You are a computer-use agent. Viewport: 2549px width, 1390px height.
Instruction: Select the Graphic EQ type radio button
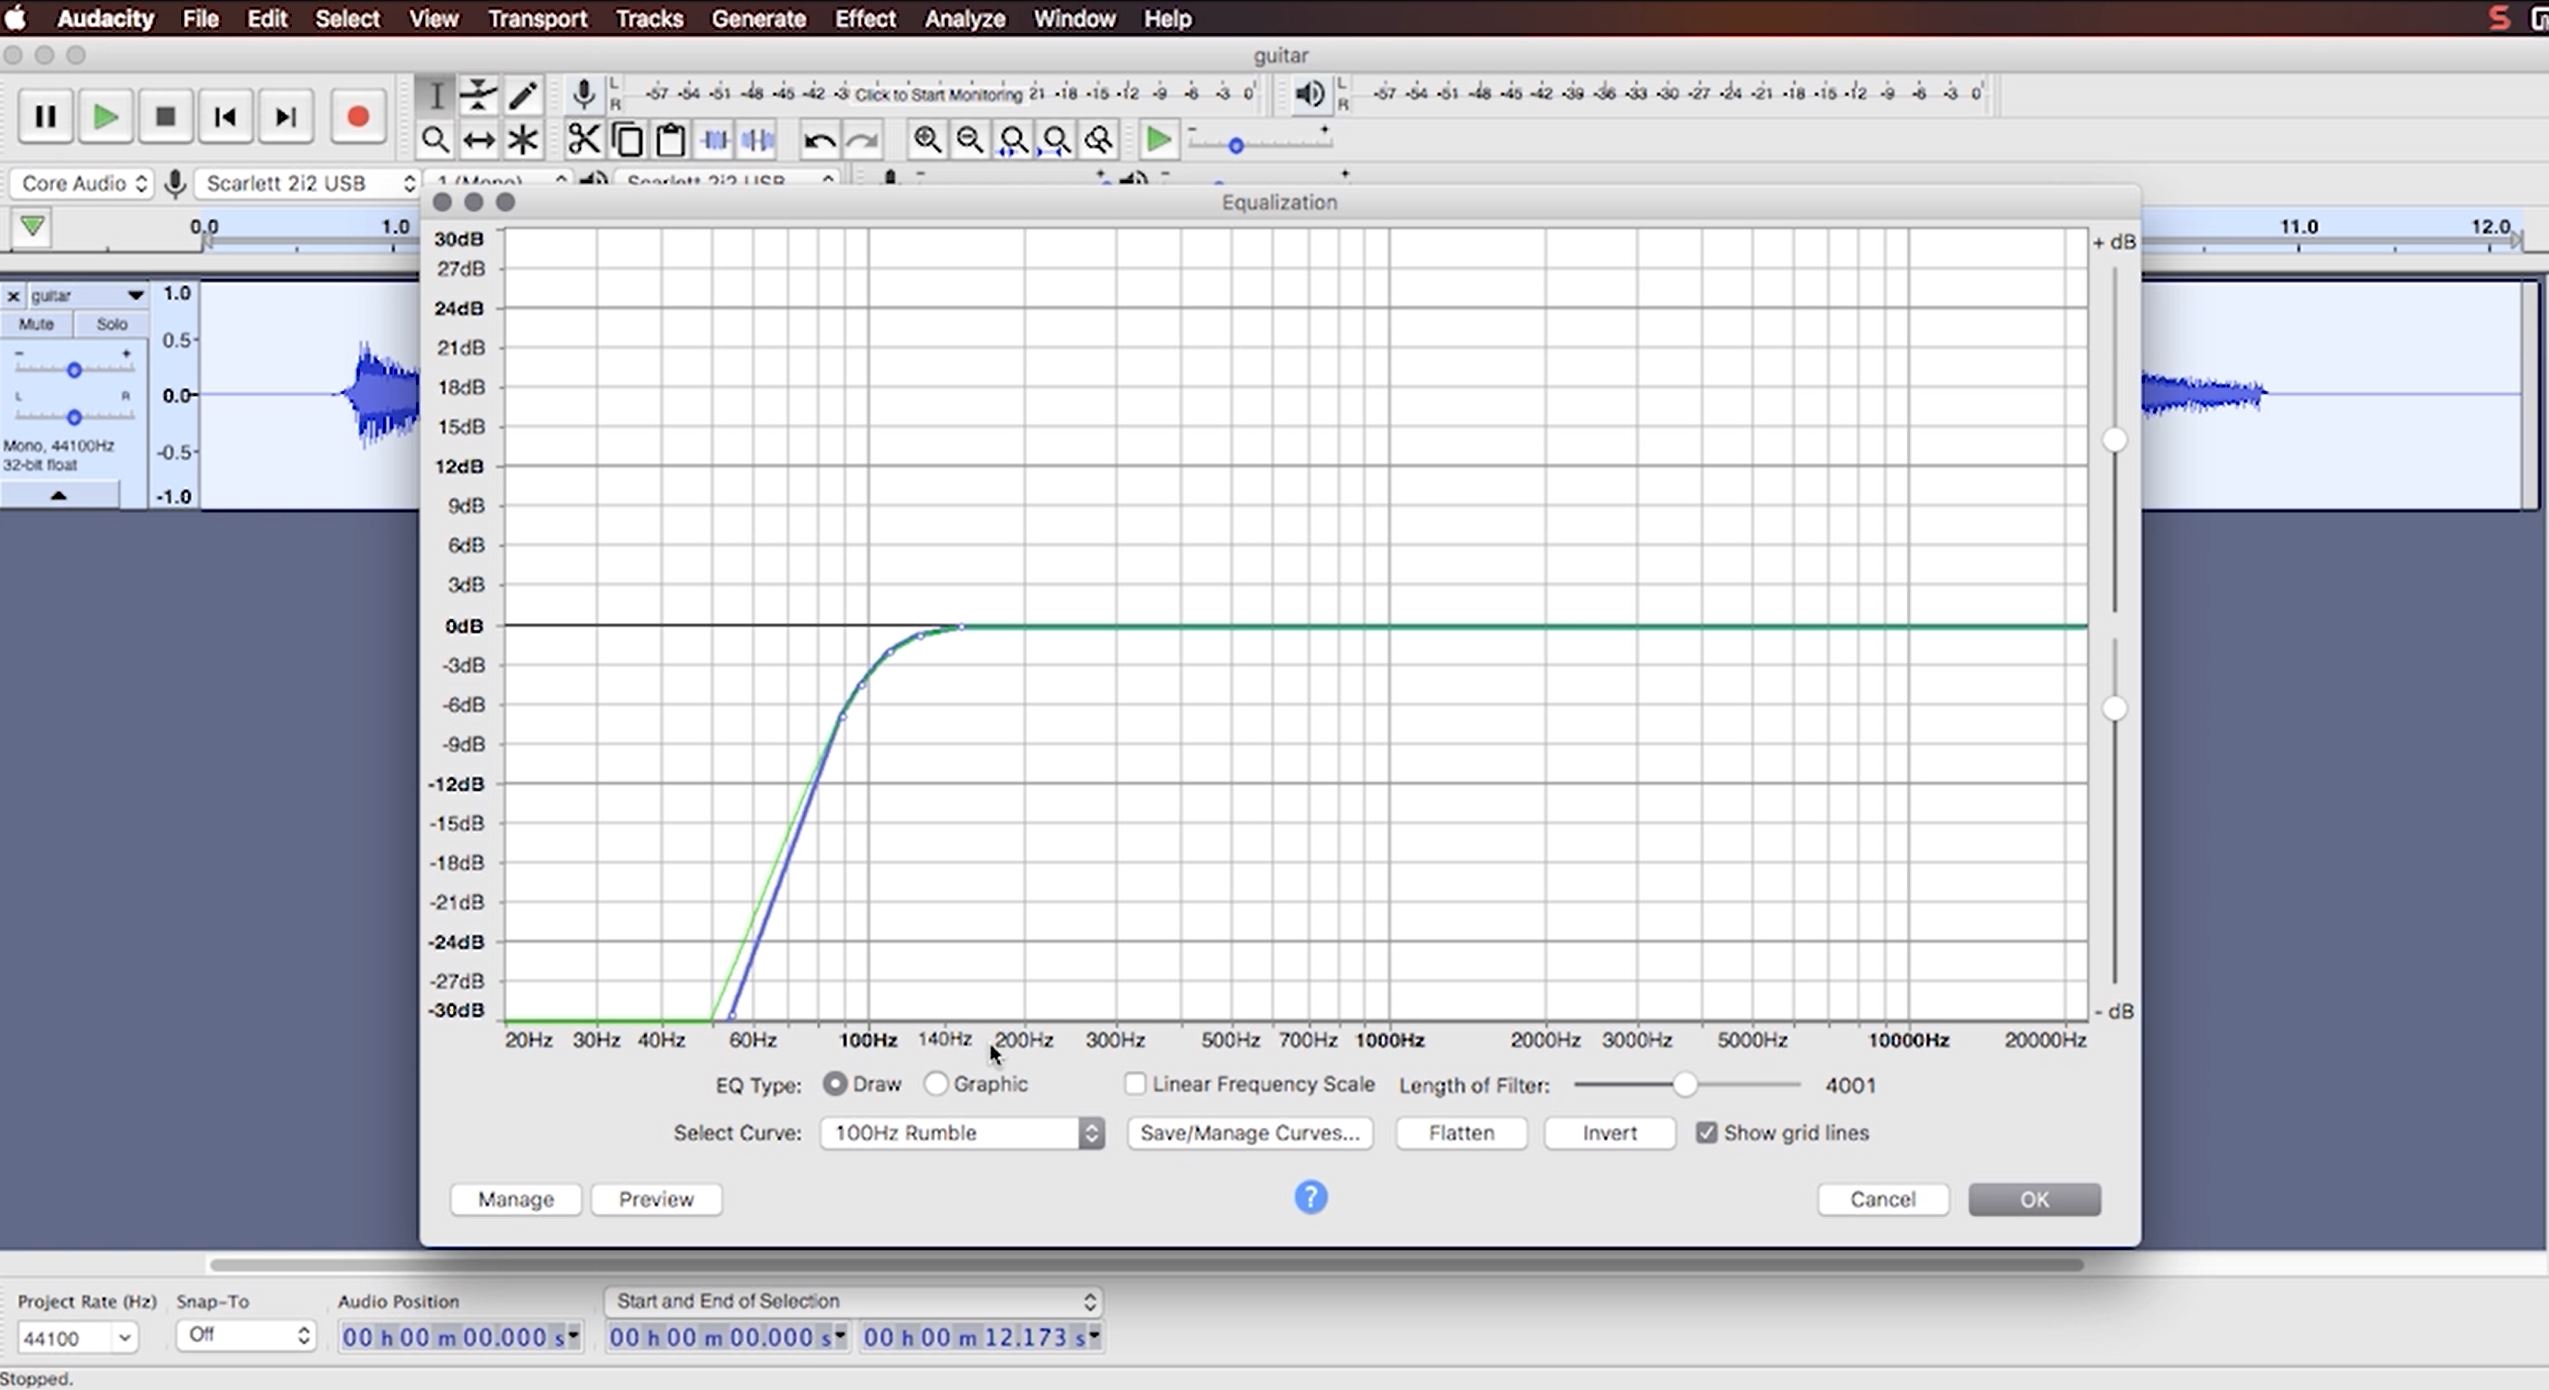937,1084
